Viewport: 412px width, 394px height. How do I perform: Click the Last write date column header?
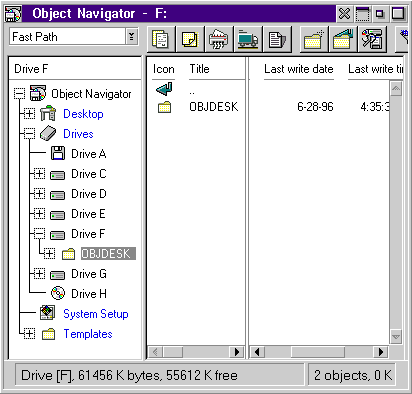tap(299, 69)
